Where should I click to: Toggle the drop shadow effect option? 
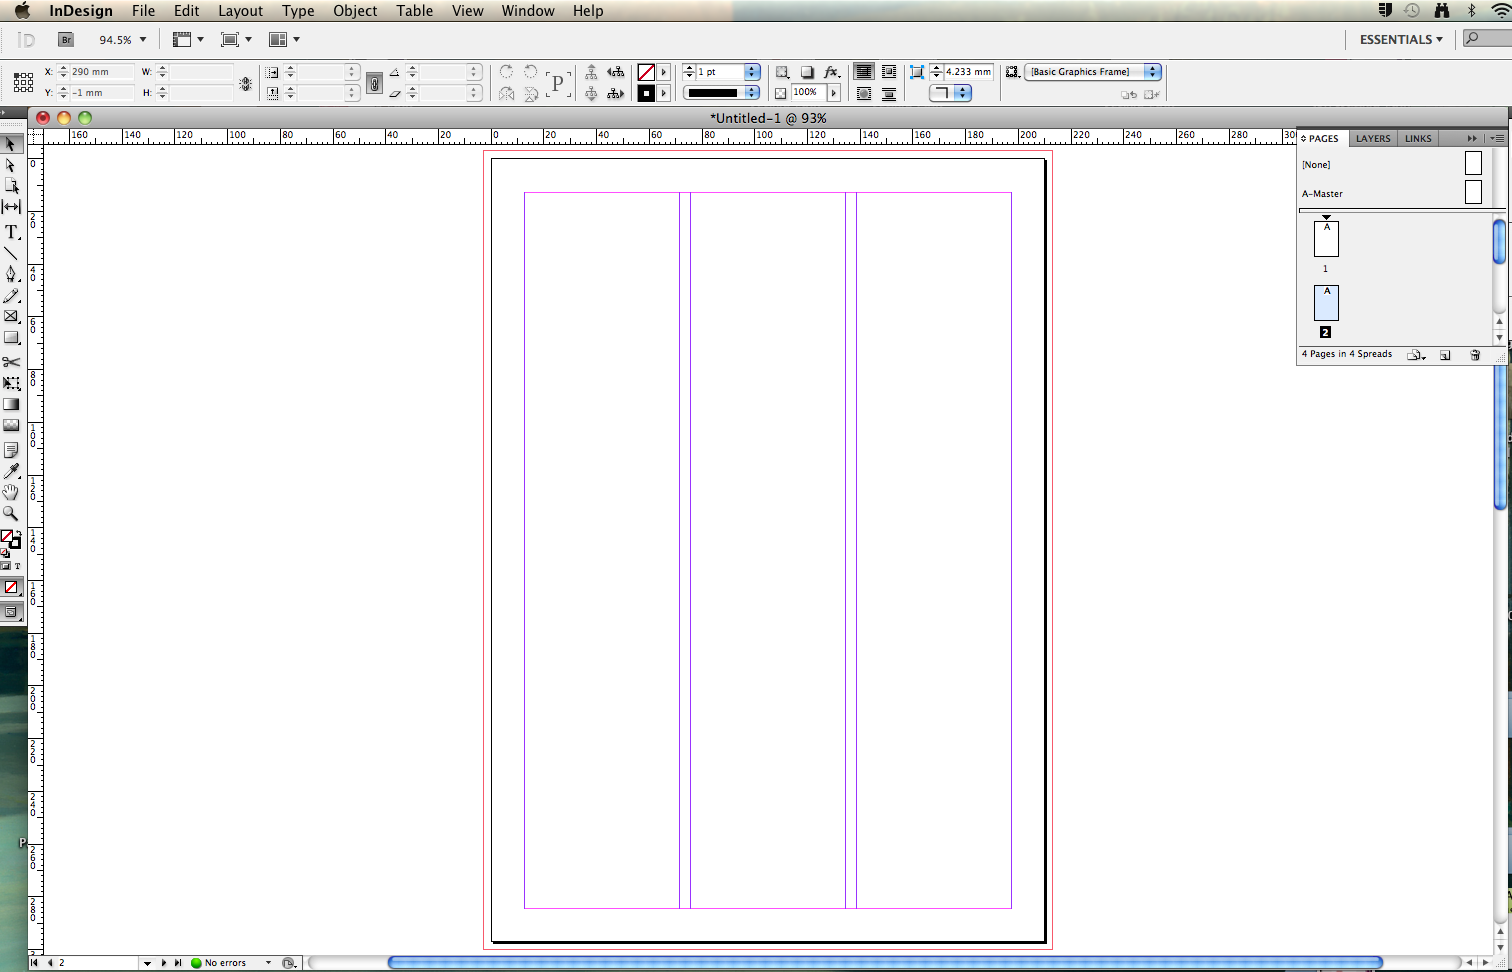click(807, 72)
